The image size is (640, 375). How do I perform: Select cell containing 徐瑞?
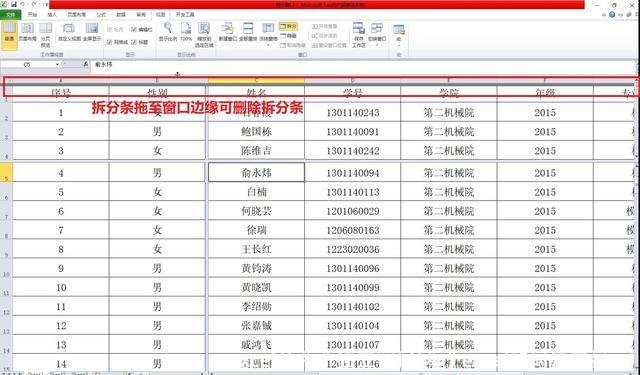click(x=256, y=230)
